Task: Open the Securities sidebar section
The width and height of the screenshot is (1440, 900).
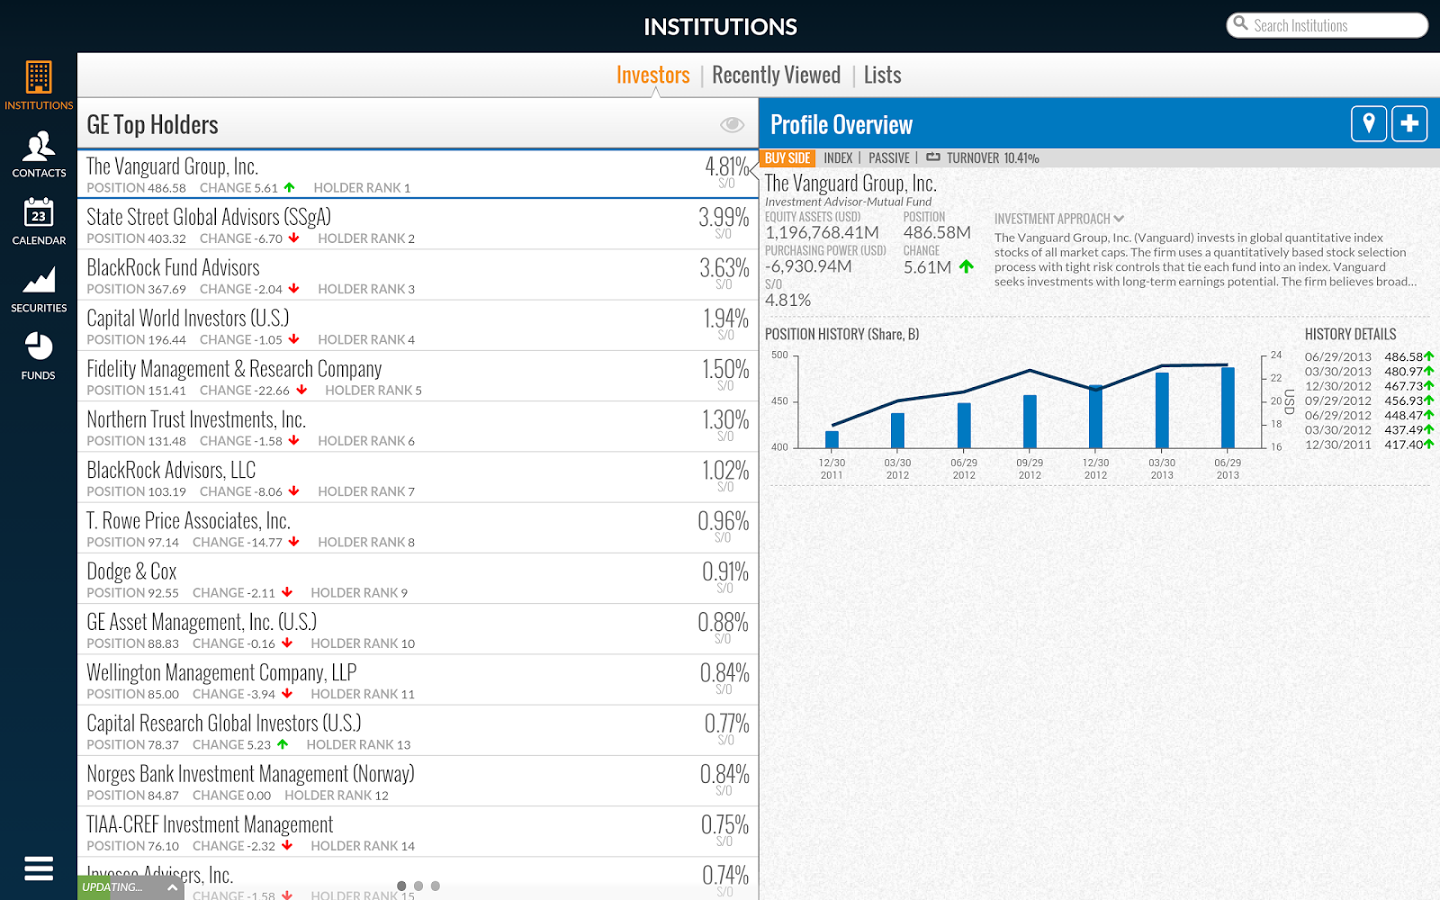Action: point(38,289)
